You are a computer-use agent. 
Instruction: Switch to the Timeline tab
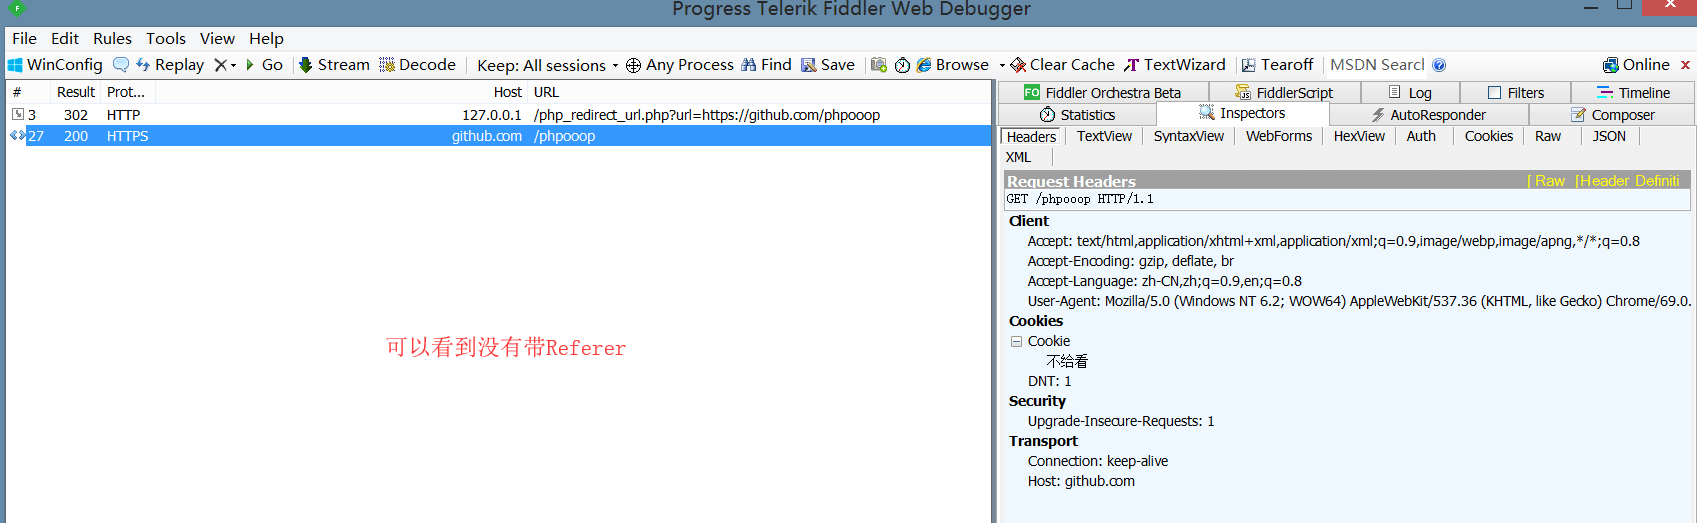(x=1634, y=93)
